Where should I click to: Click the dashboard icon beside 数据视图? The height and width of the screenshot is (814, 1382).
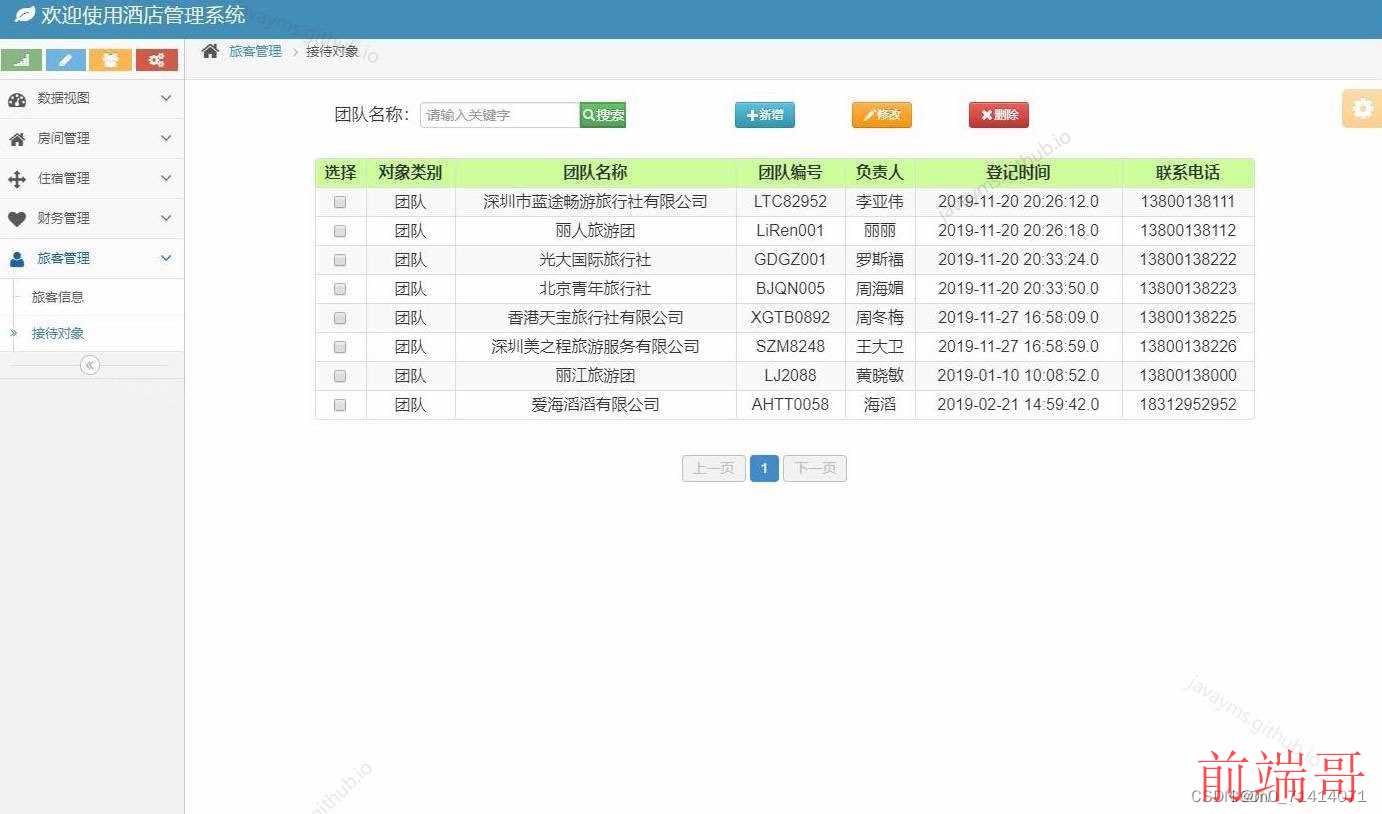click(17, 99)
